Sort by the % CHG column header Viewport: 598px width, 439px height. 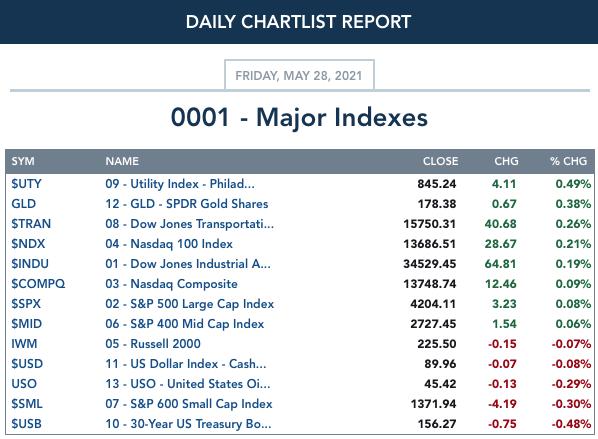[x=568, y=161]
